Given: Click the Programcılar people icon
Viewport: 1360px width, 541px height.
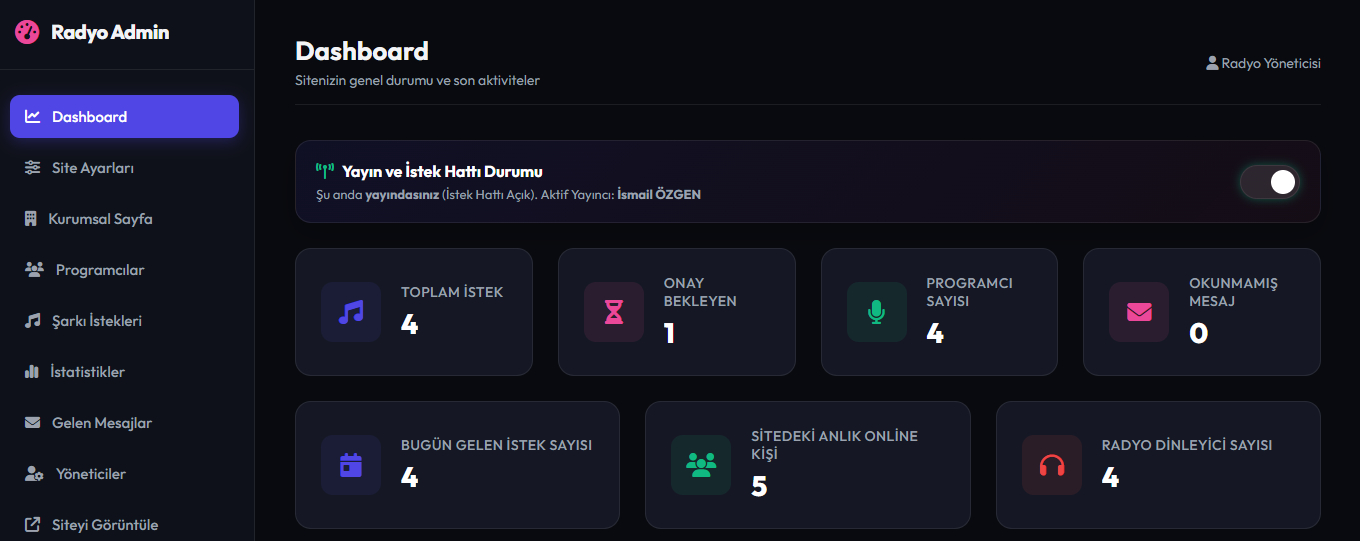Looking at the screenshot, I should coord(34,269).
